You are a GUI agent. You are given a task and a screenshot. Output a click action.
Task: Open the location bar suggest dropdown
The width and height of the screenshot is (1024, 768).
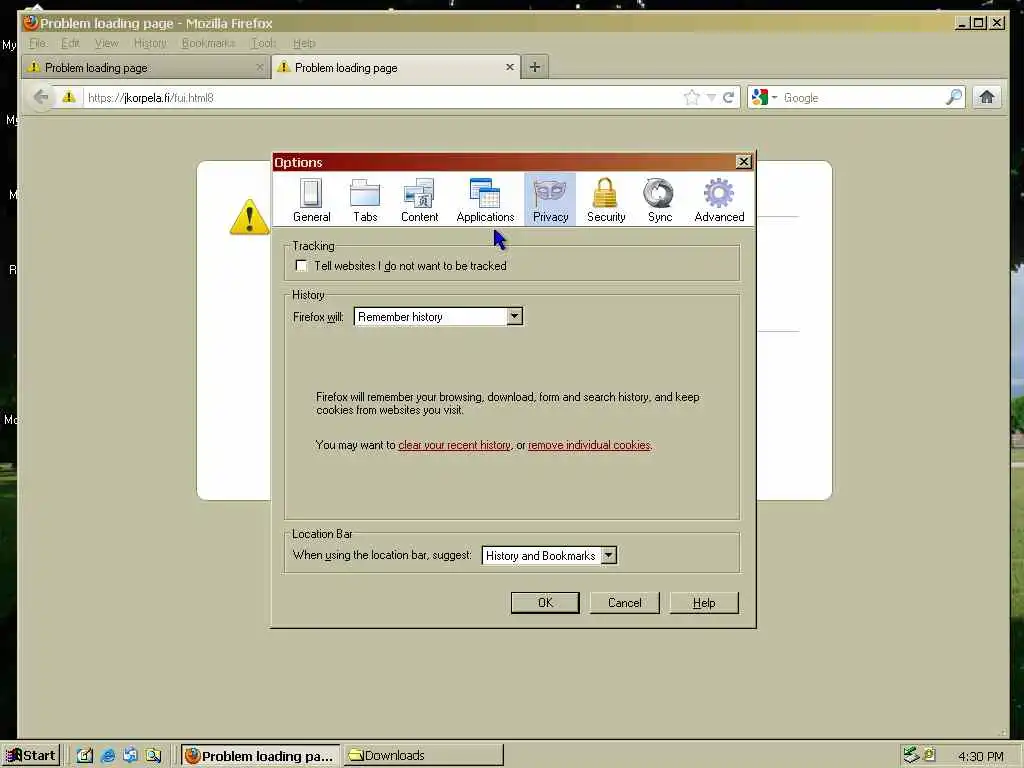[x=549, y=556]
